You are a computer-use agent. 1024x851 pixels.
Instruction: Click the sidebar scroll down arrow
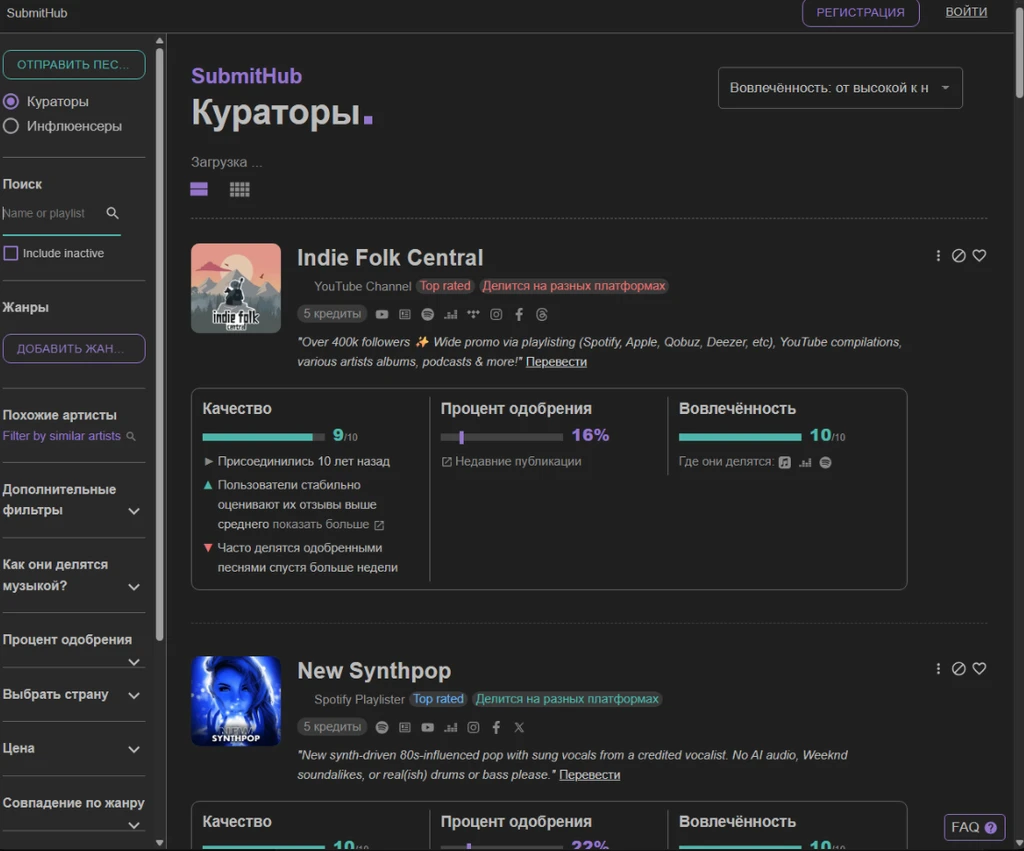click(x=159, y=843)
